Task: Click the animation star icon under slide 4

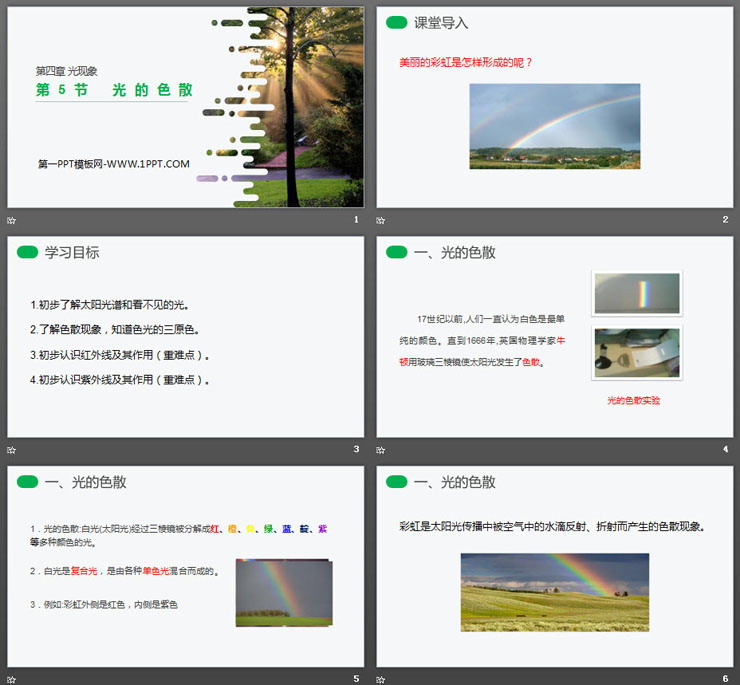Action: 381,450
